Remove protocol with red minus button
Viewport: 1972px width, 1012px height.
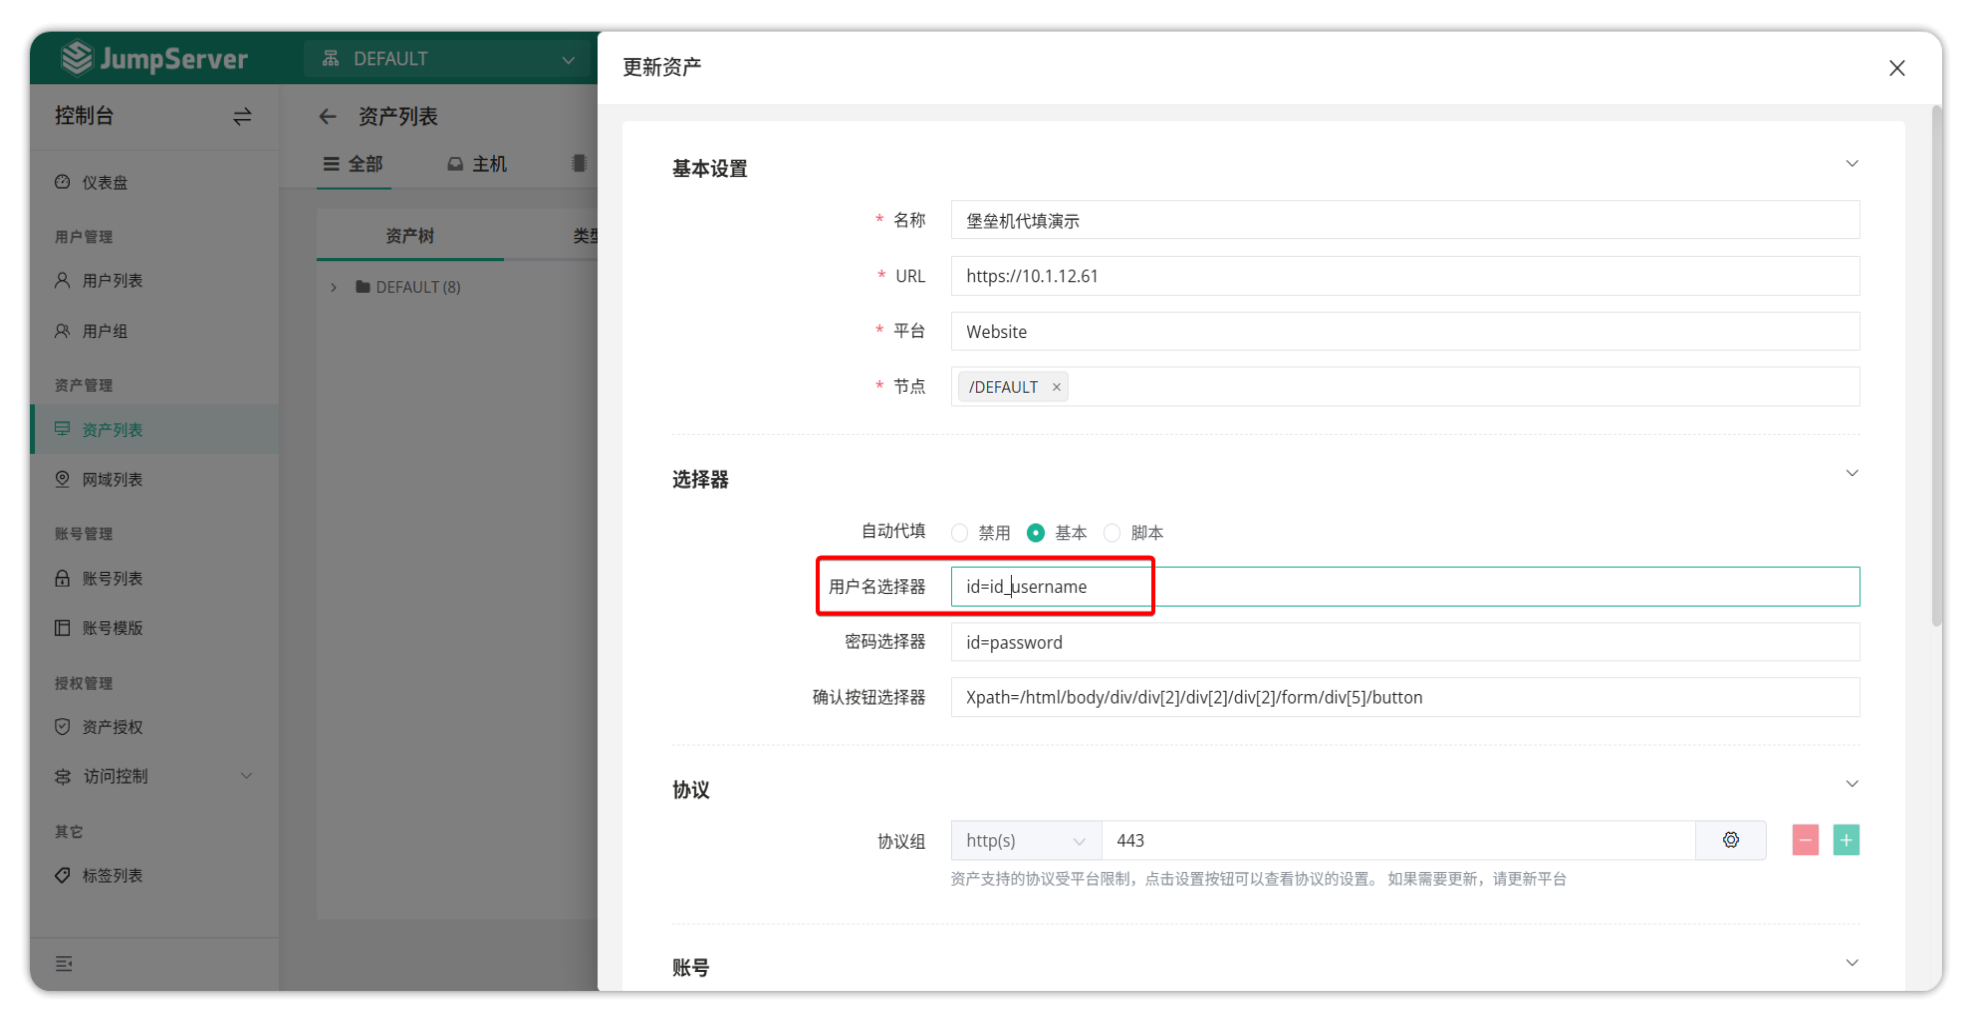(1805, 841)
